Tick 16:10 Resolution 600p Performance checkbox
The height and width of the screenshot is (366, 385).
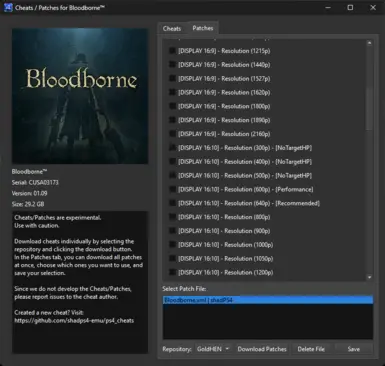point(172,189)
